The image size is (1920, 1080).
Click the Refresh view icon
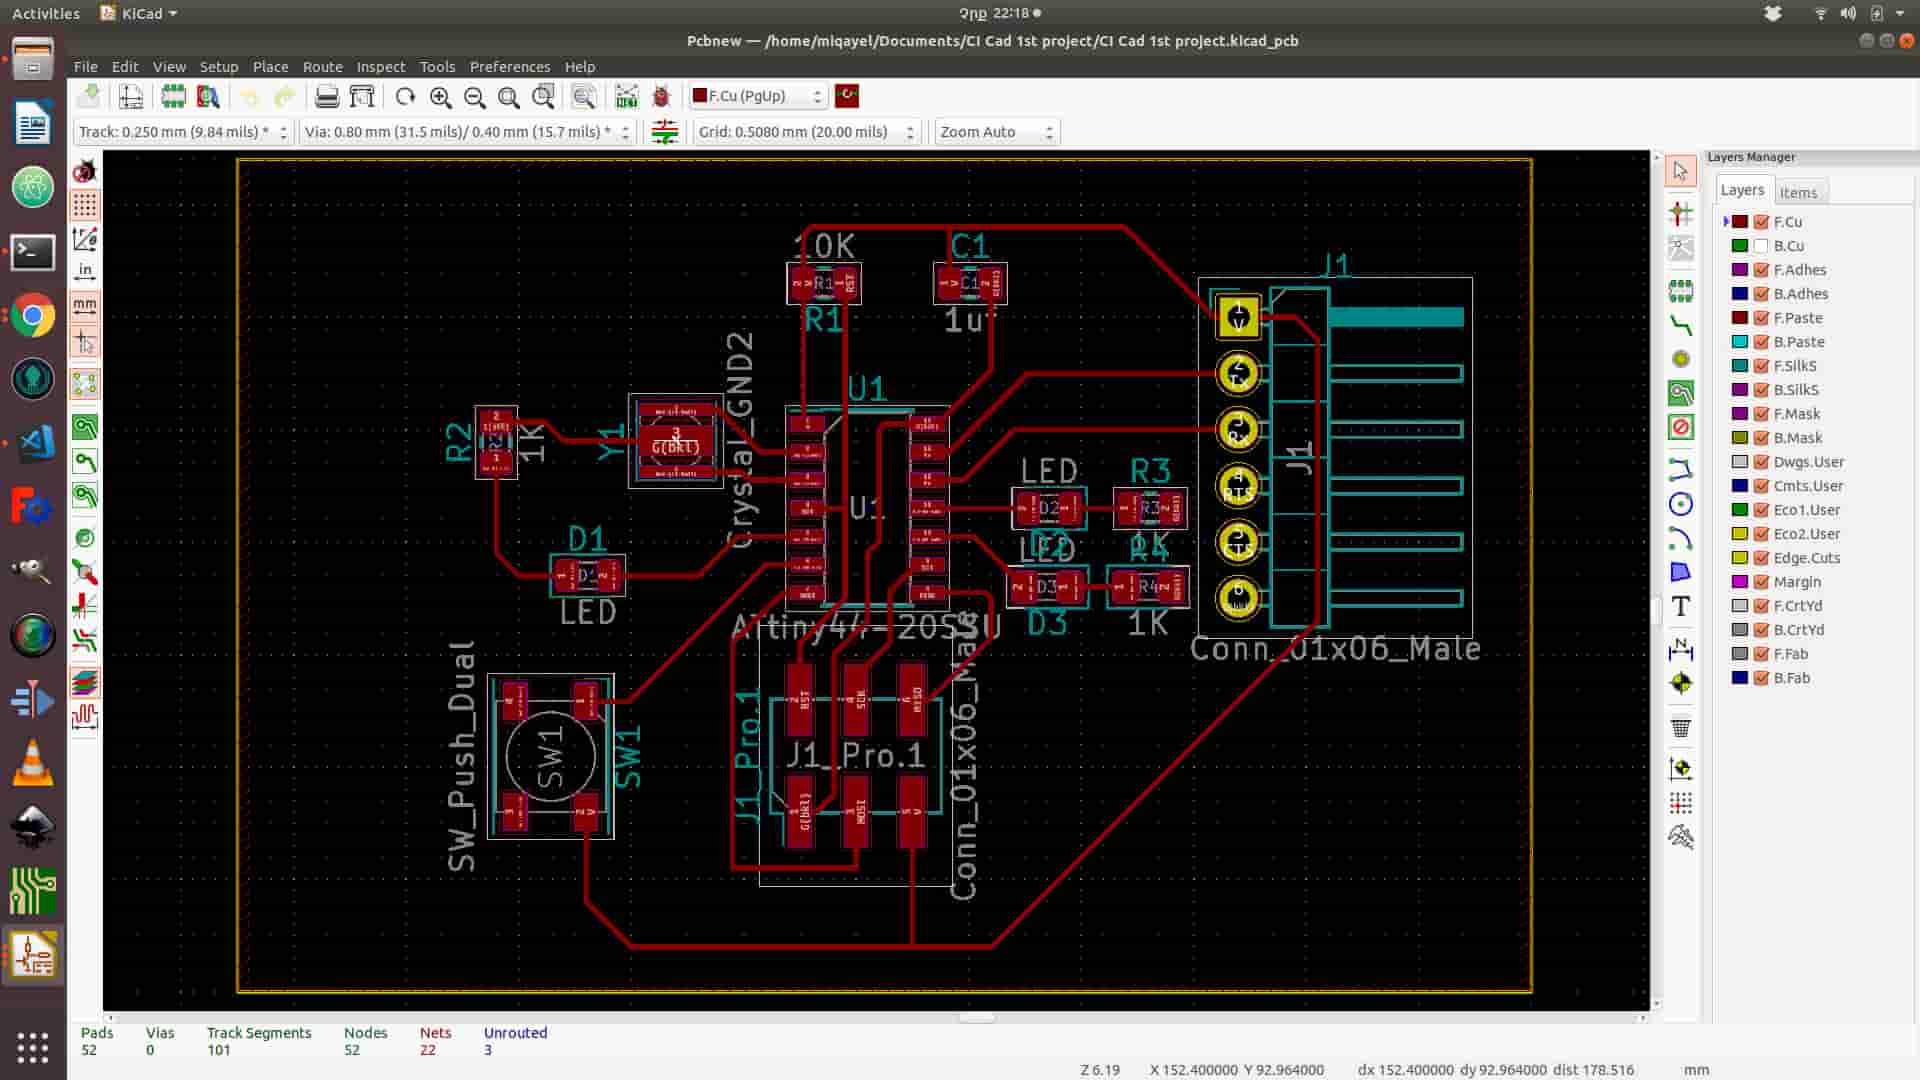click(405, 97)
